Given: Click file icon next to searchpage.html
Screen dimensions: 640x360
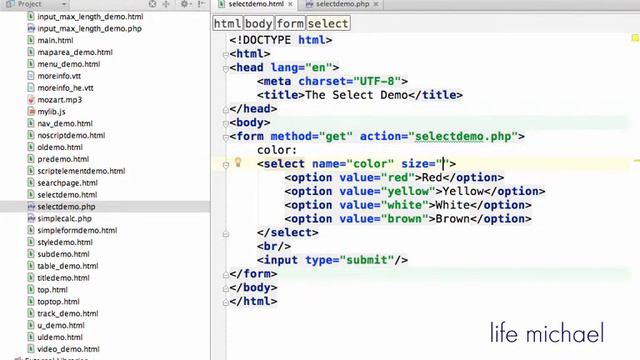Looking at the screenshot, I should pos(31,182).
